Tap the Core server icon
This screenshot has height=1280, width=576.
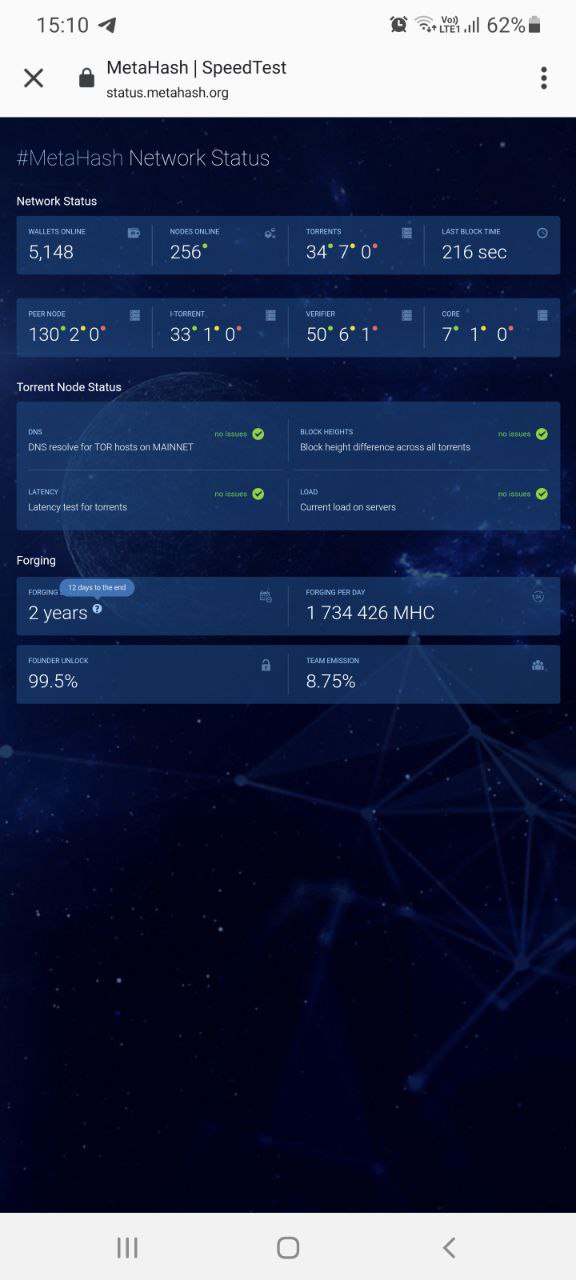pyautogui.click(x=543, y=315)
